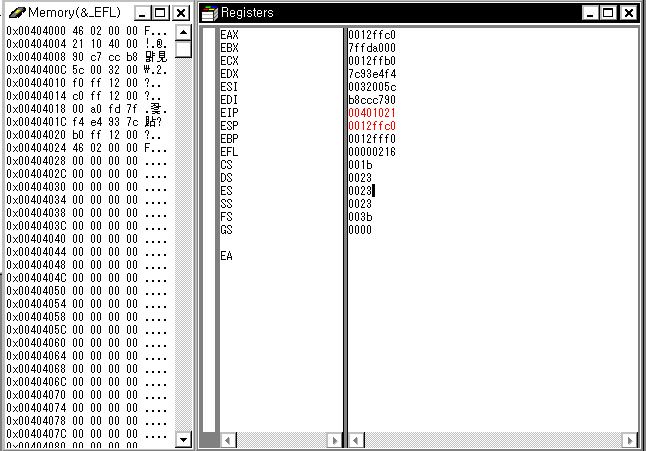Click register value 7ffda000
Image resolution: width=646 pixels, height=451 pixels.
372,48
